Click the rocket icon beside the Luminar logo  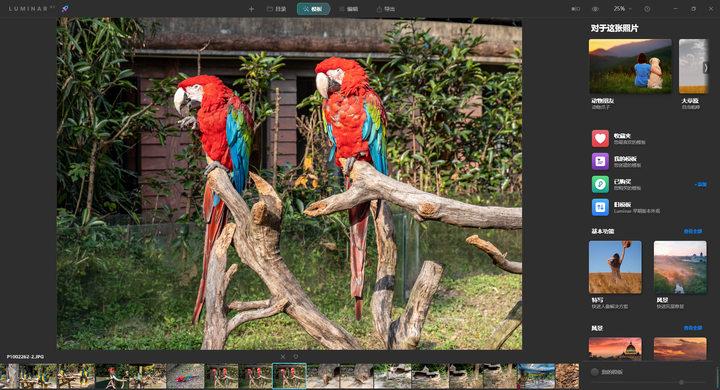tap(65, 9)
